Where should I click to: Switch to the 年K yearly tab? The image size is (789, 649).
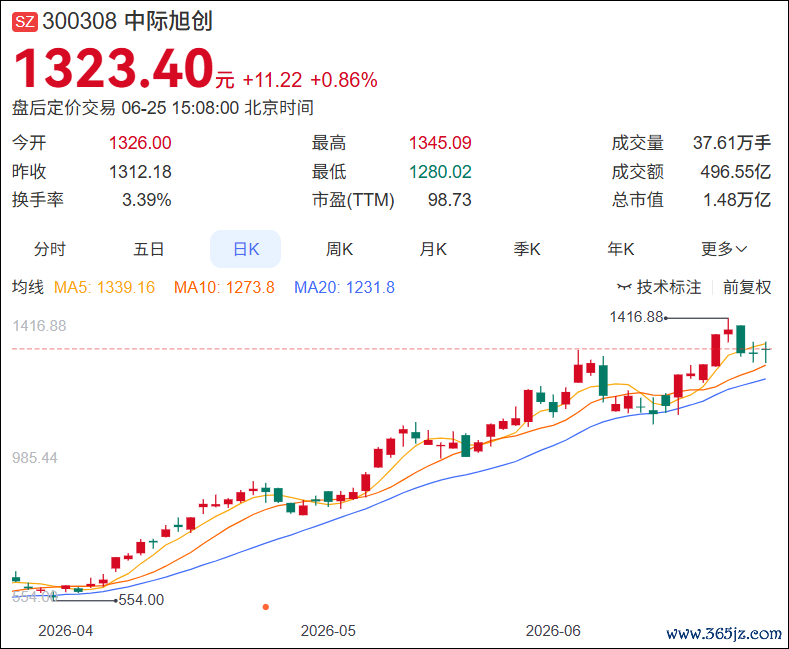coord(620,249)
